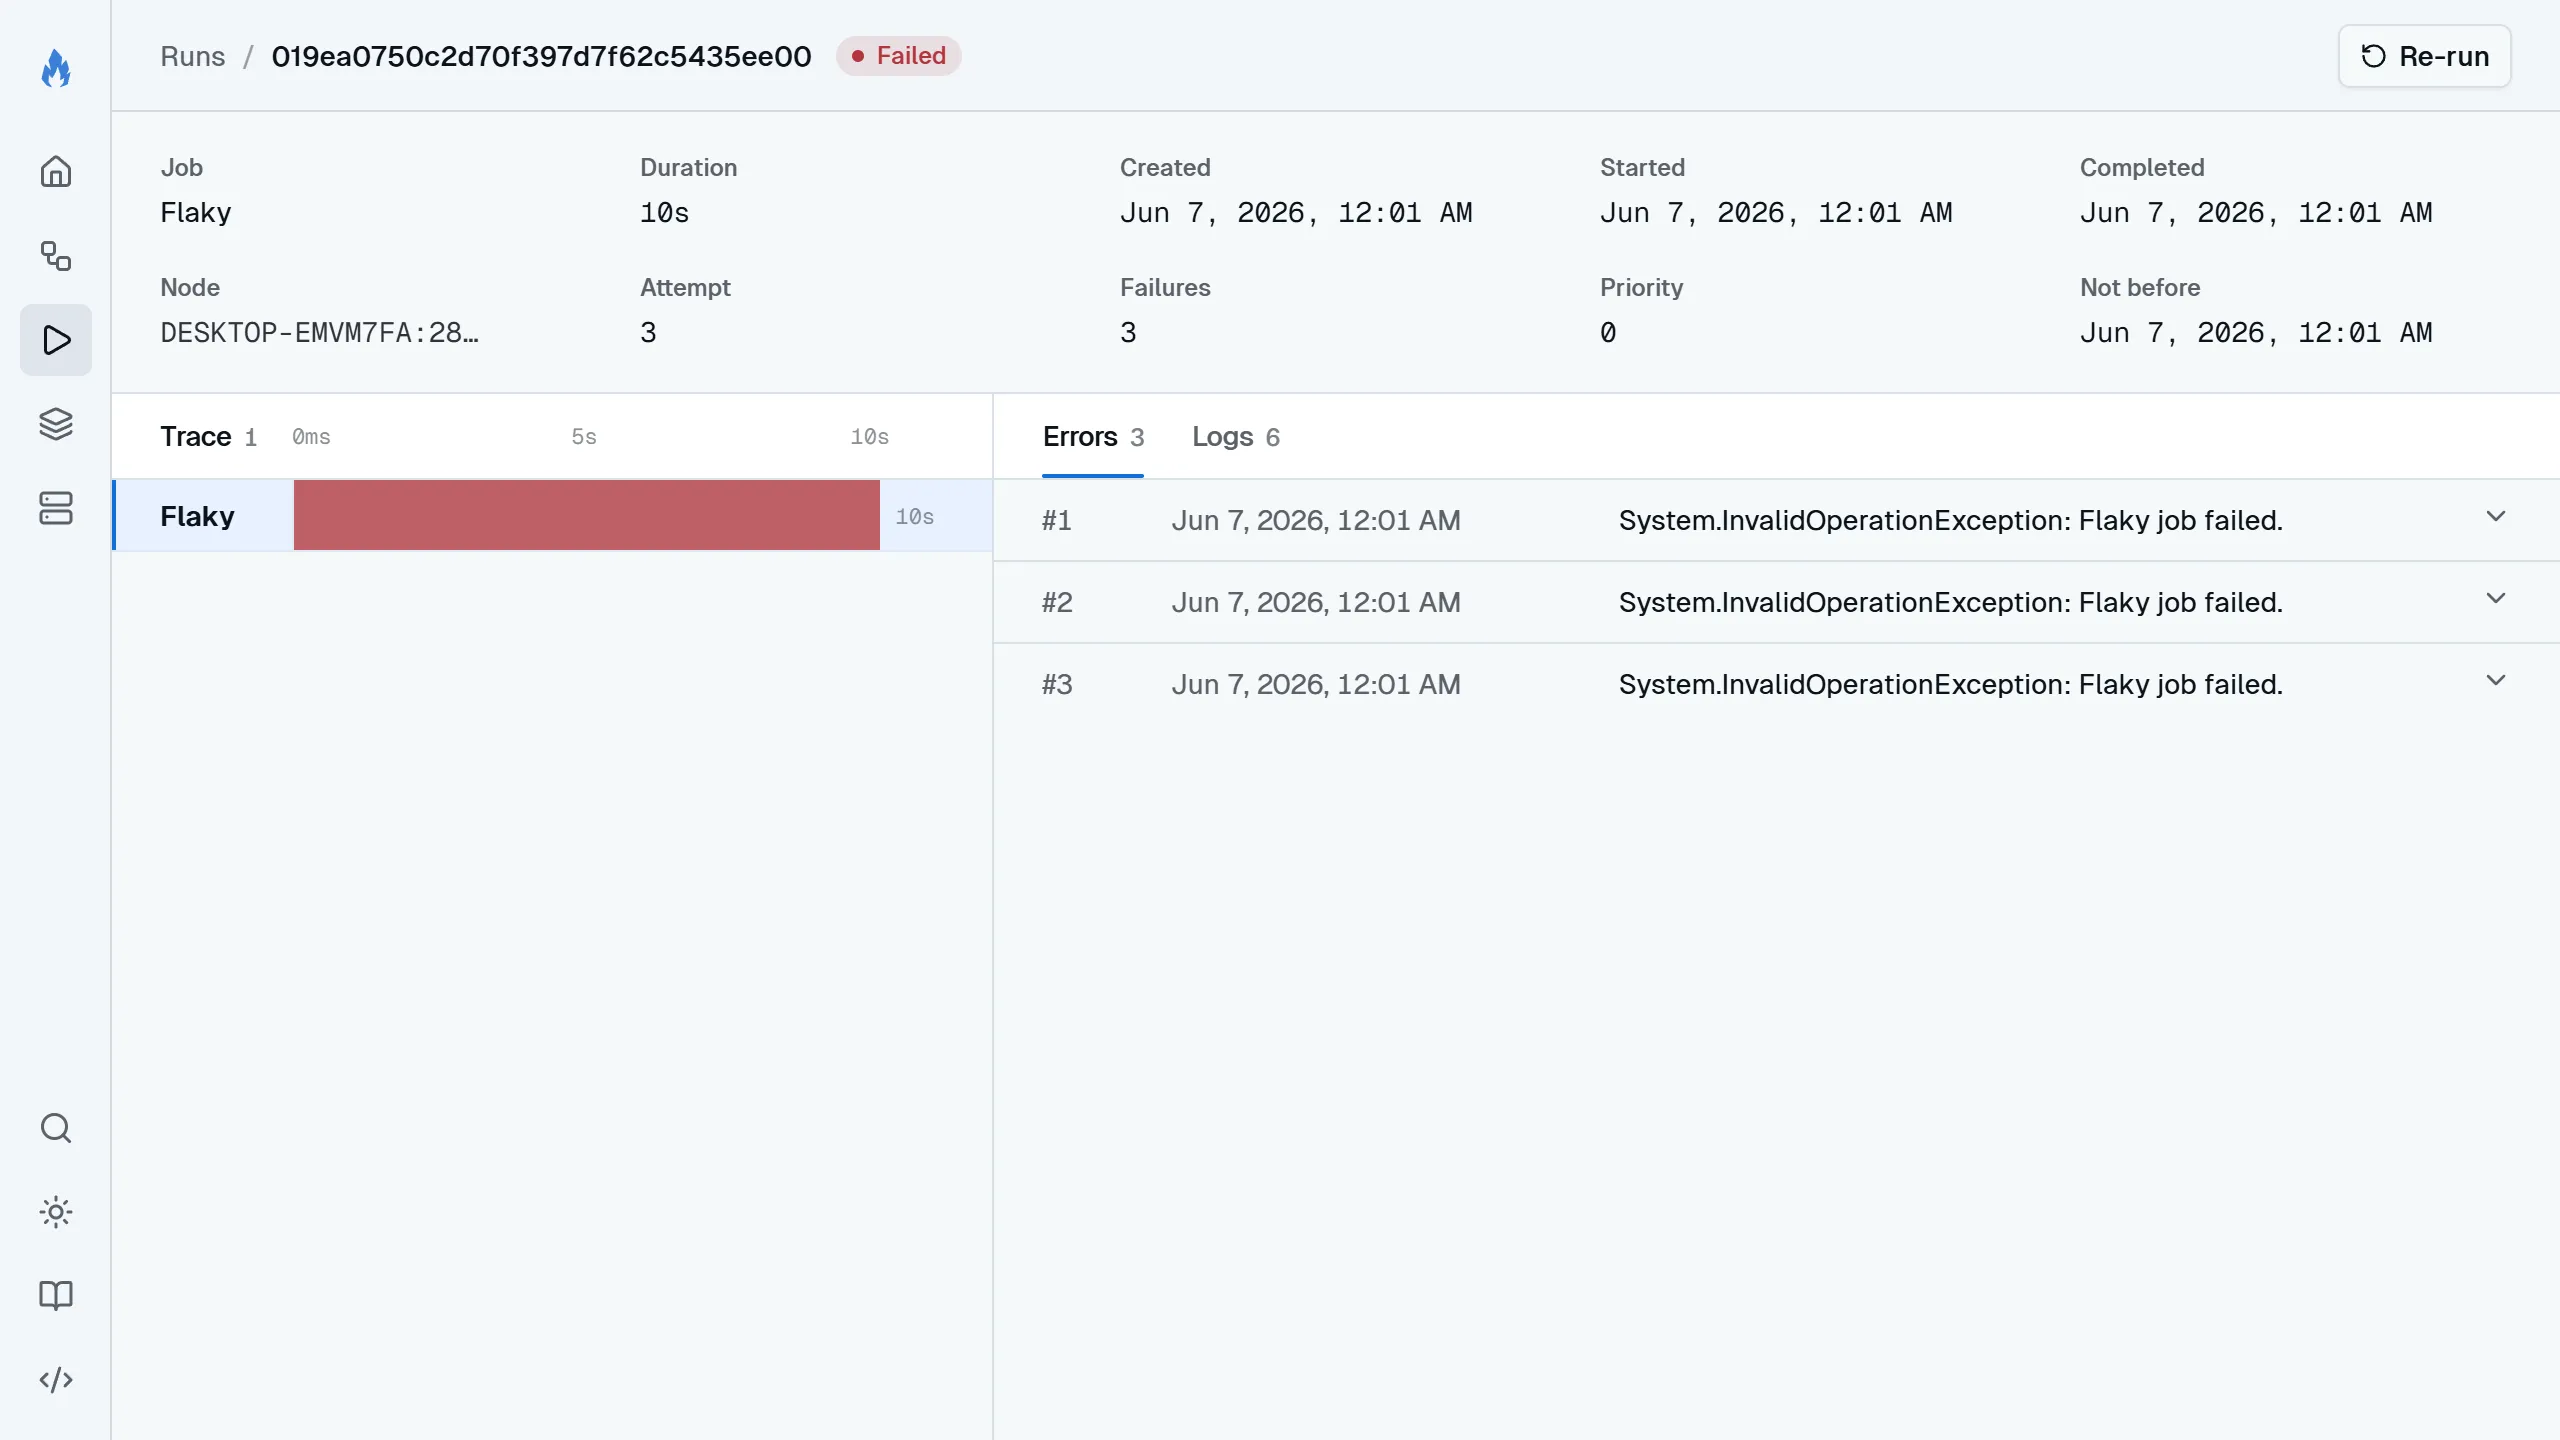Go back to Runs breadcrumb
Screen dimensions: 2560x1440
(x=193, y=56)
